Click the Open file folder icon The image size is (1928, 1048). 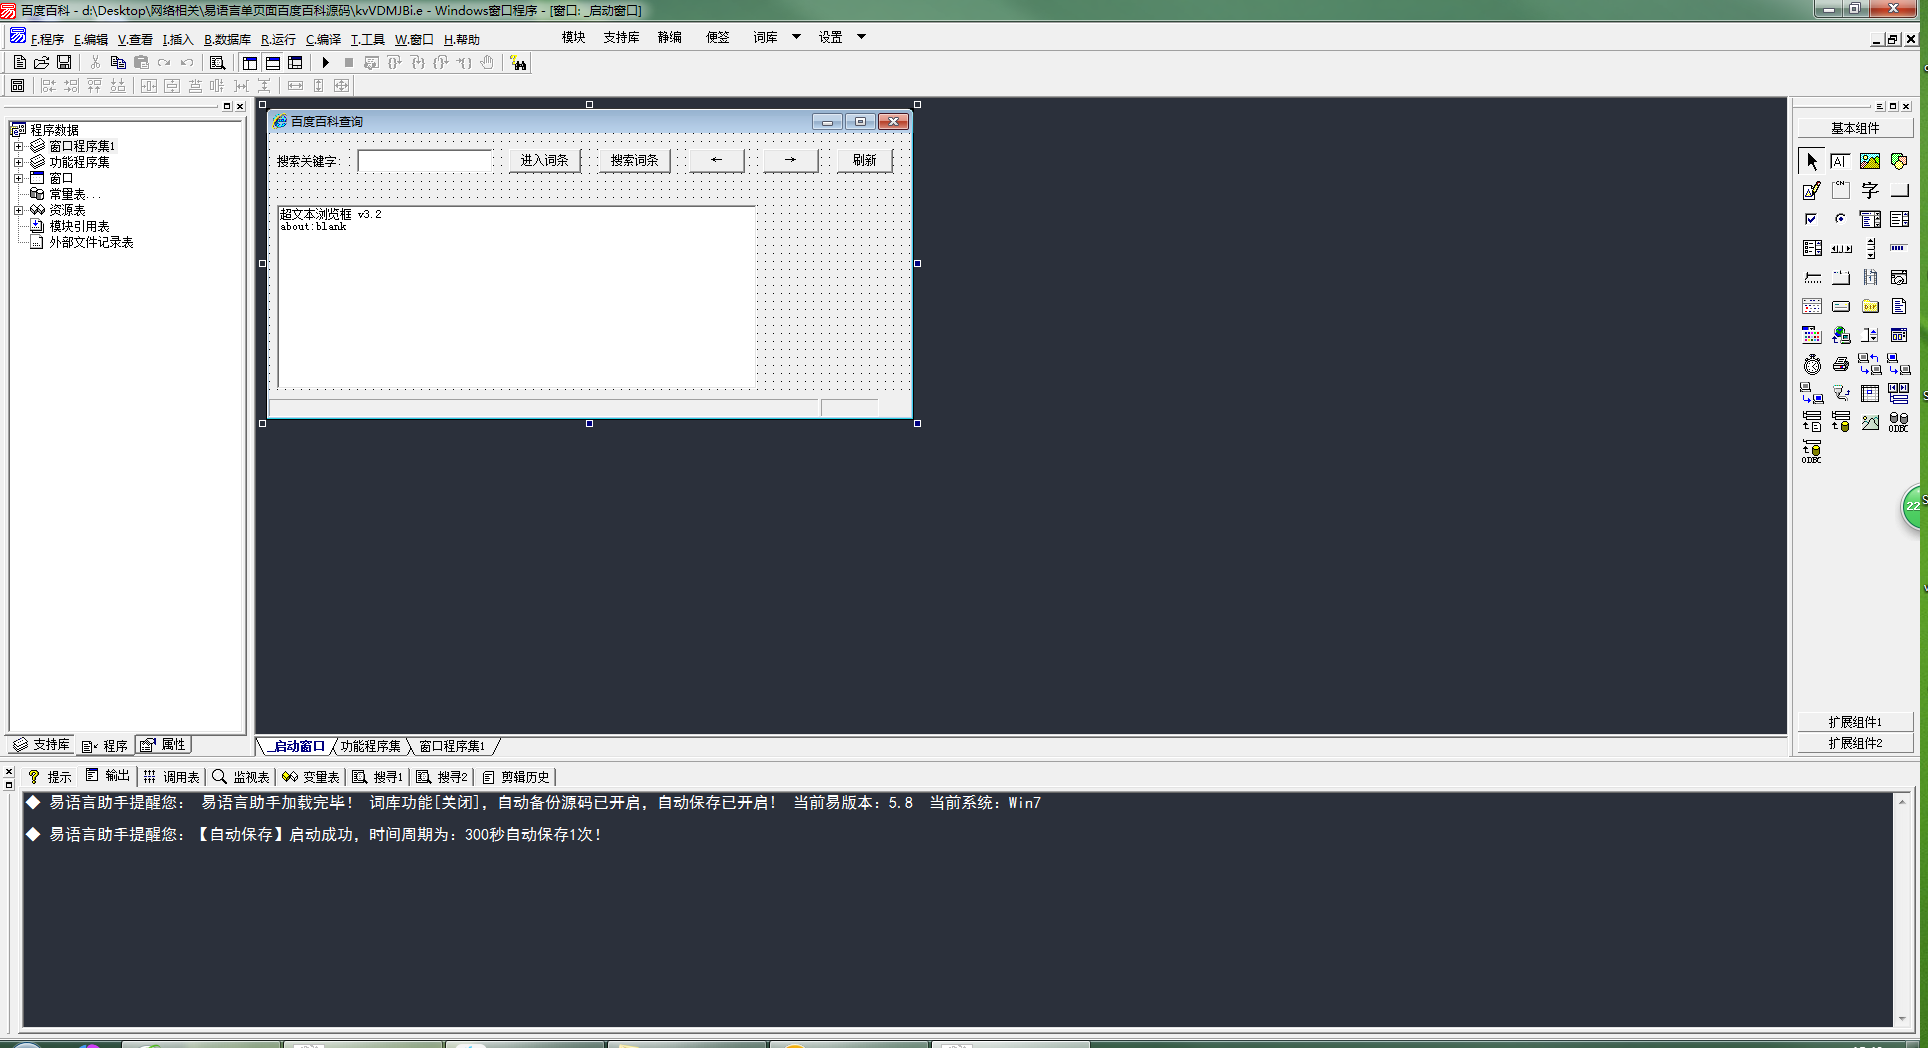point(42,63)
